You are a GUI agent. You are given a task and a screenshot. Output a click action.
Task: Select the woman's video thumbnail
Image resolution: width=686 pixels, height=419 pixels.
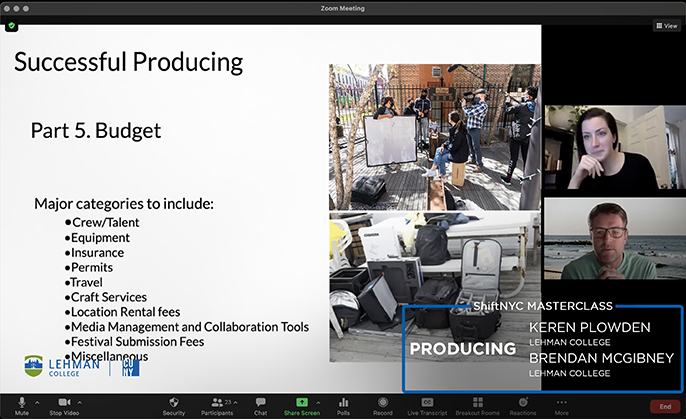613,147
